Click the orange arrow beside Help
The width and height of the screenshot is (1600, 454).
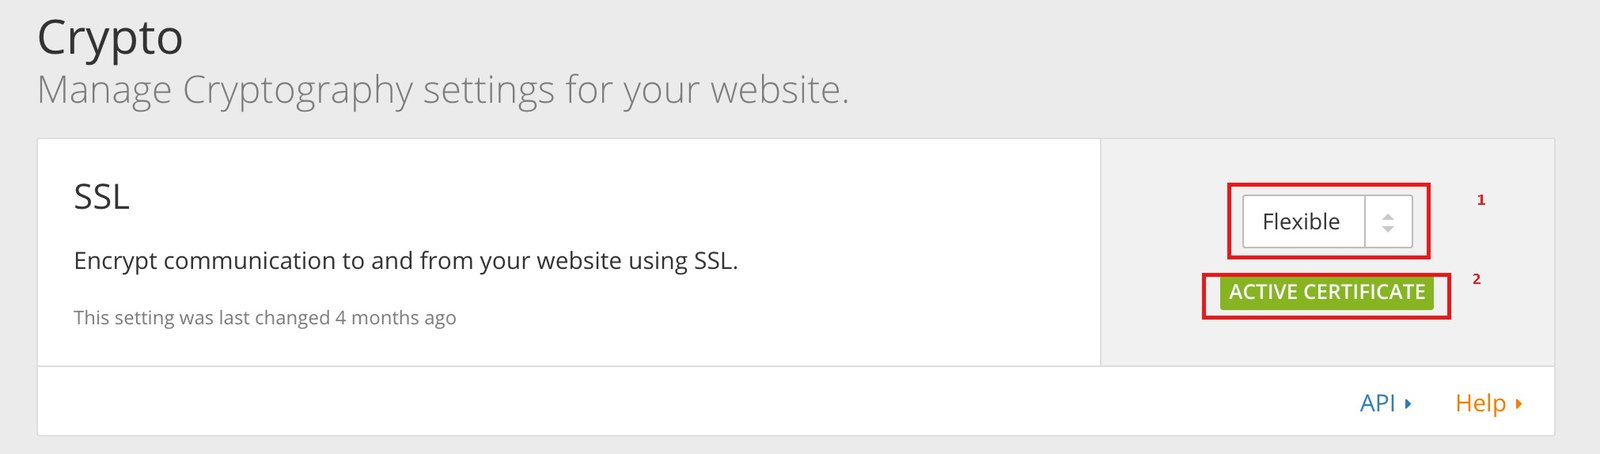(1519, 404)
